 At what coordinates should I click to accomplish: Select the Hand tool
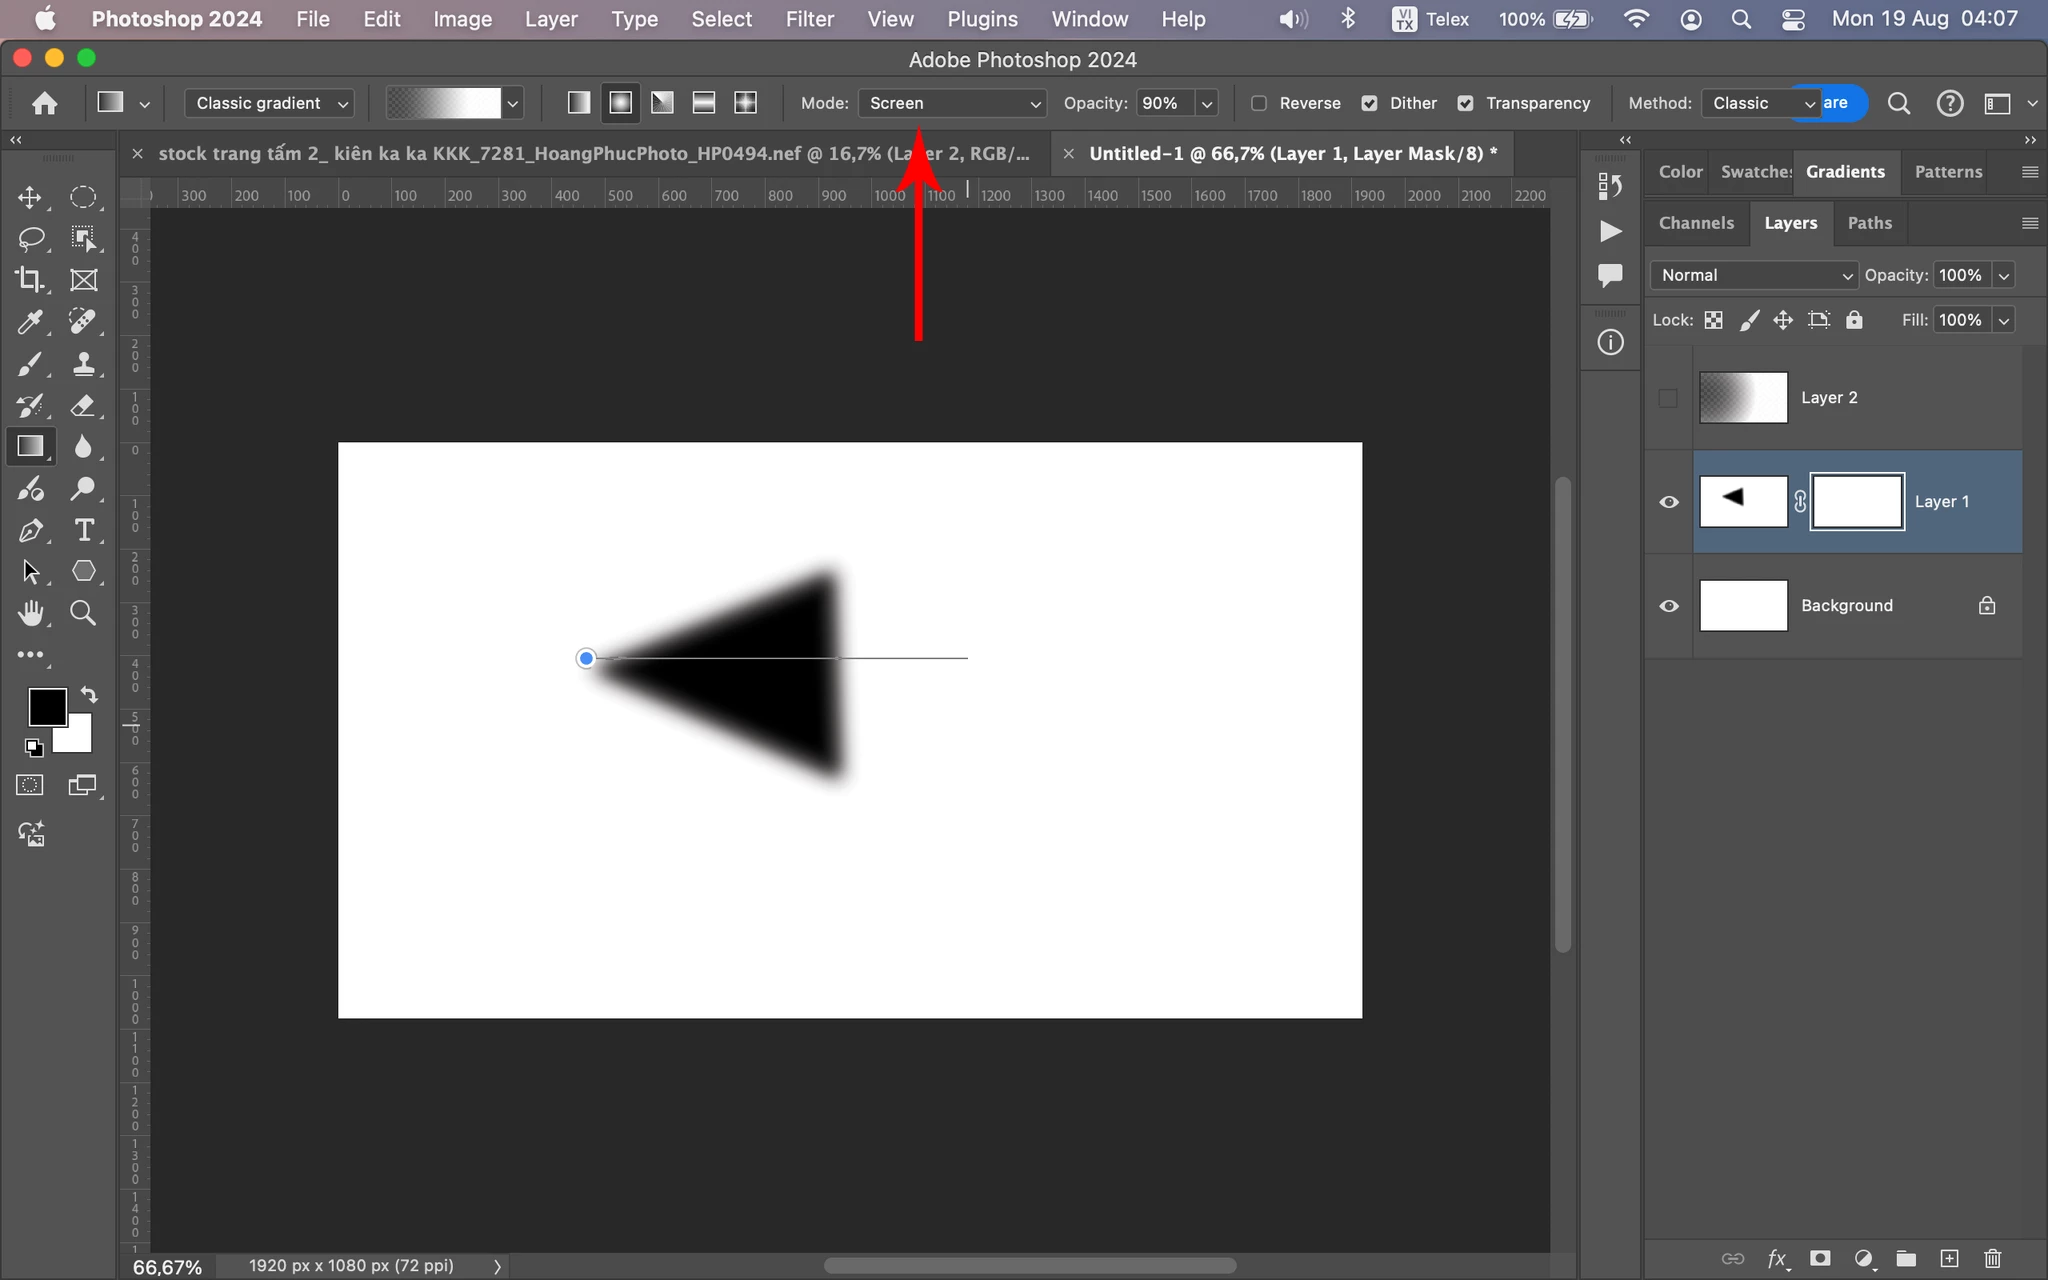(29, 613)
